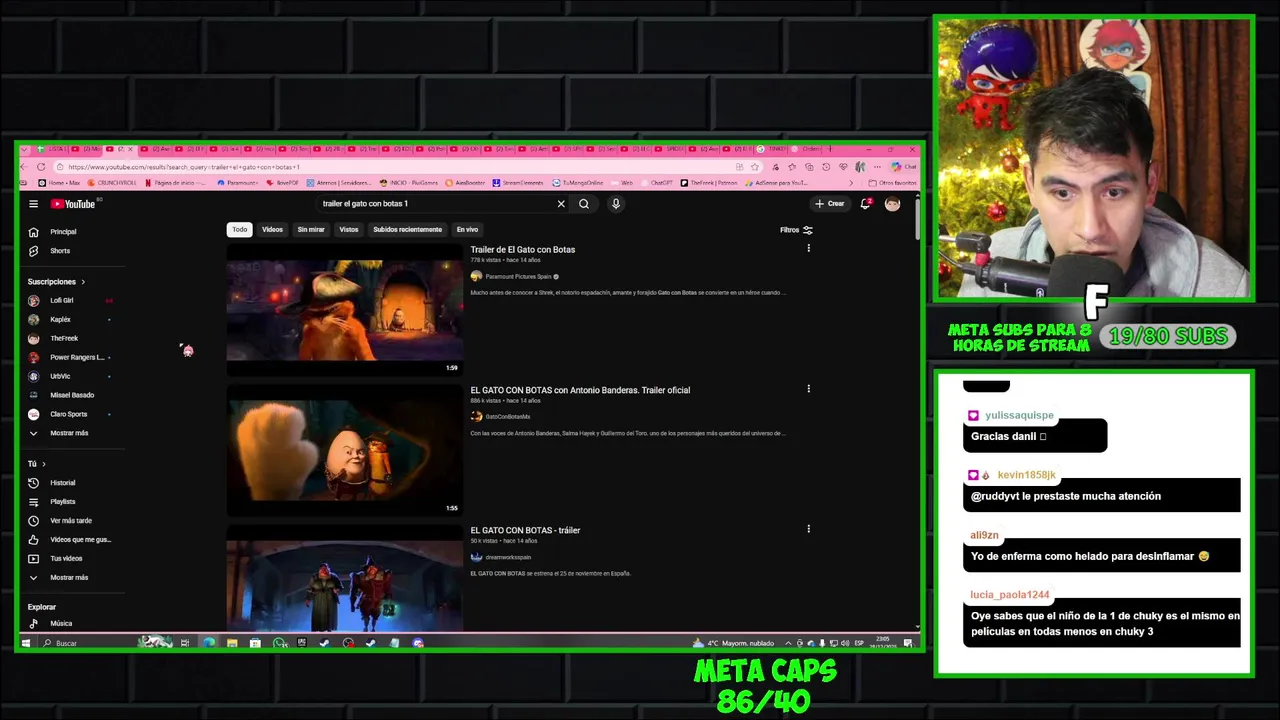Open browser settings three-dots menu
Screen dimensions: 1280x720
877,167
